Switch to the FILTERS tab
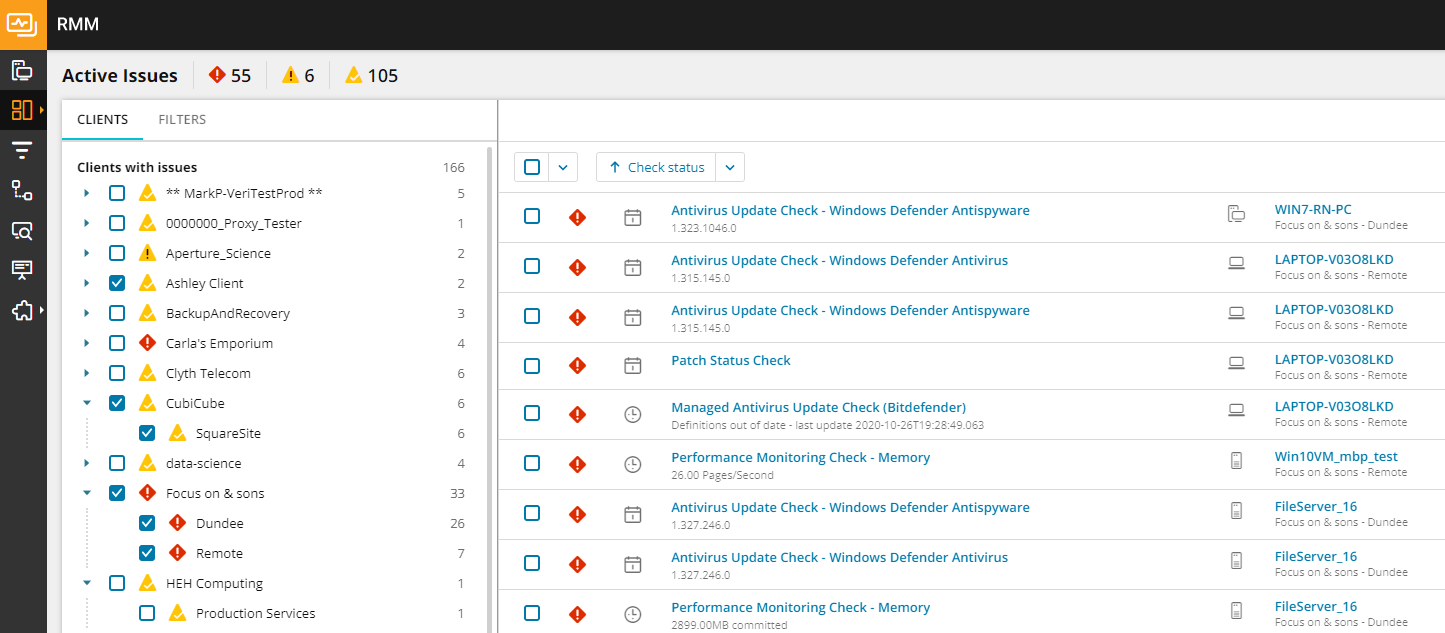 181,118
